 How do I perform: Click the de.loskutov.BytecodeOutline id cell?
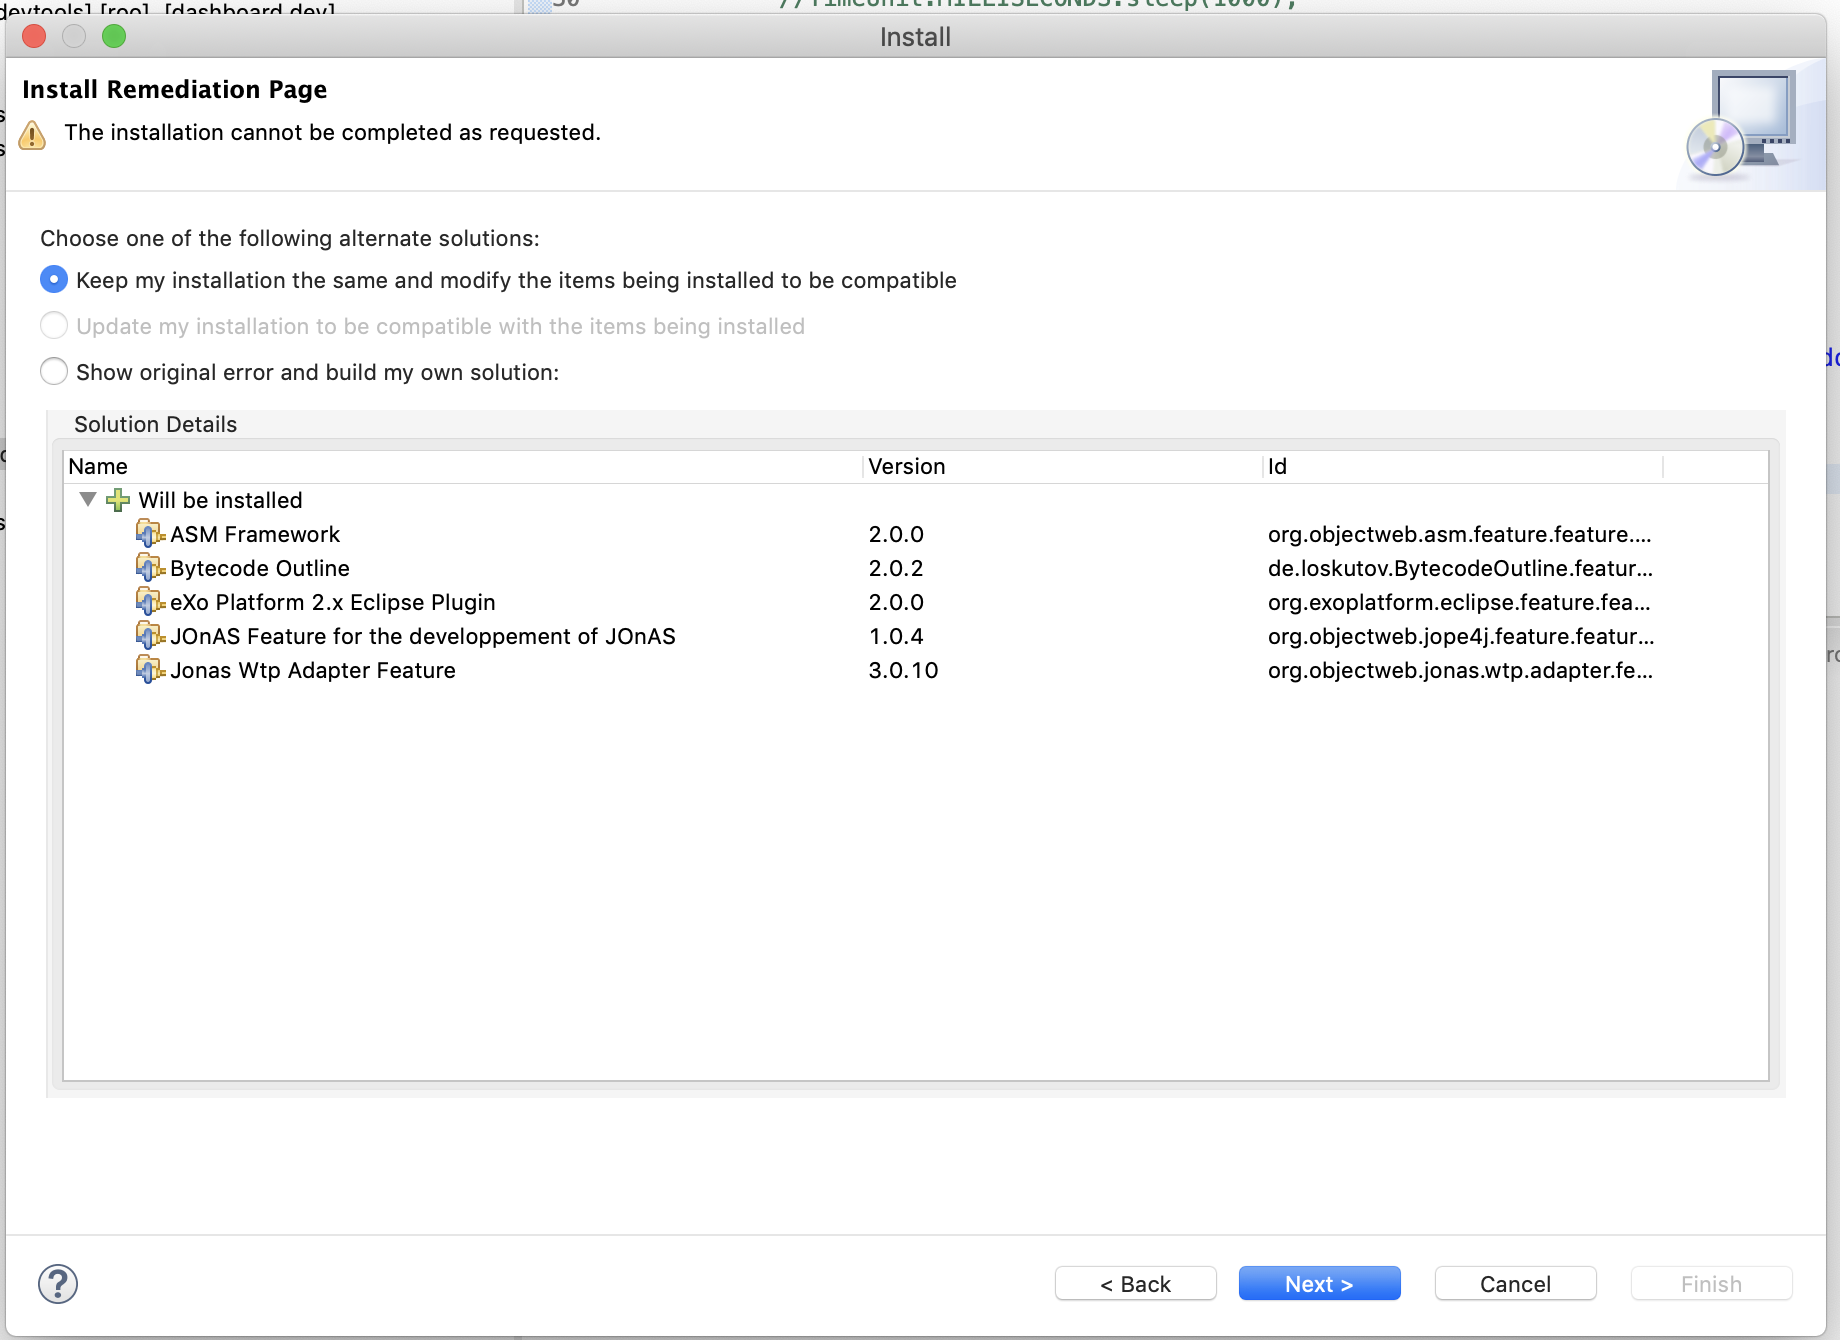pyautogui.click(x=1460, y=568)
